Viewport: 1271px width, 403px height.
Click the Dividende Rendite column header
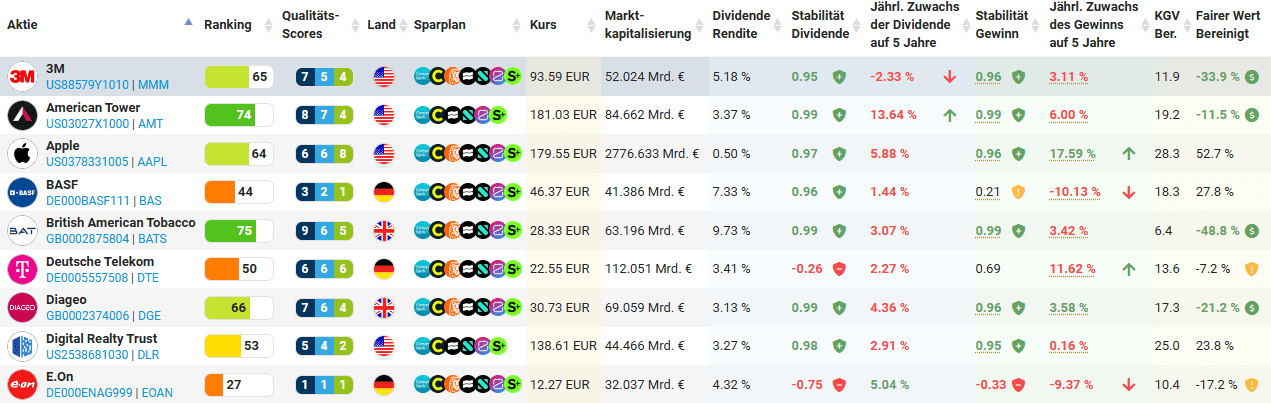point(741,24)
